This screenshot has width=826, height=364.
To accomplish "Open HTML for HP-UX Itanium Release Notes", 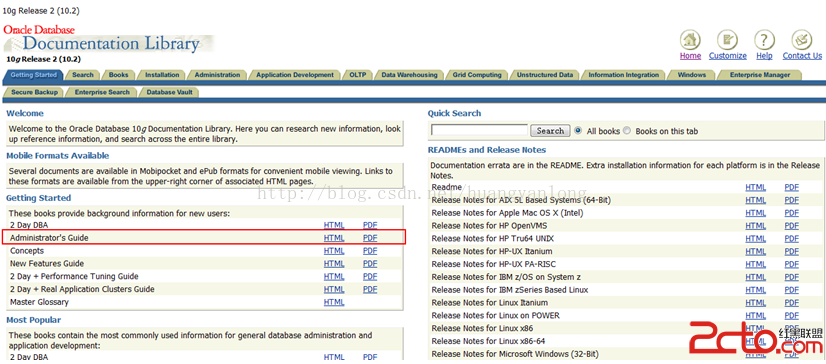I will (x=755, y=251).
